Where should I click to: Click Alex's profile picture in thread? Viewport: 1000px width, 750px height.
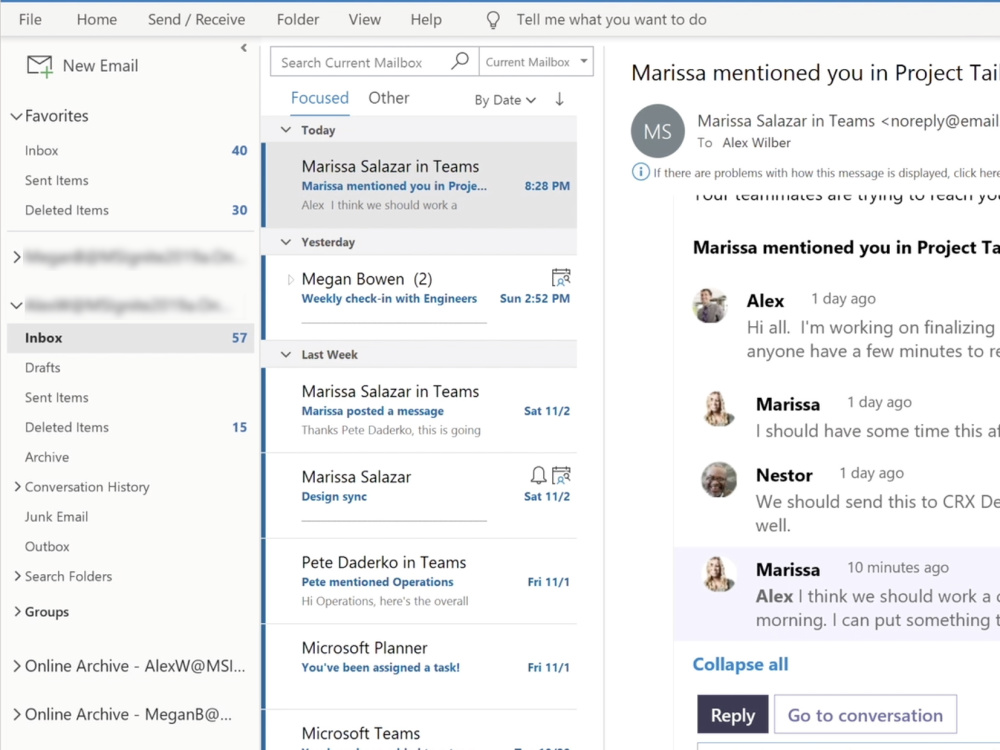tap(710, 305)
